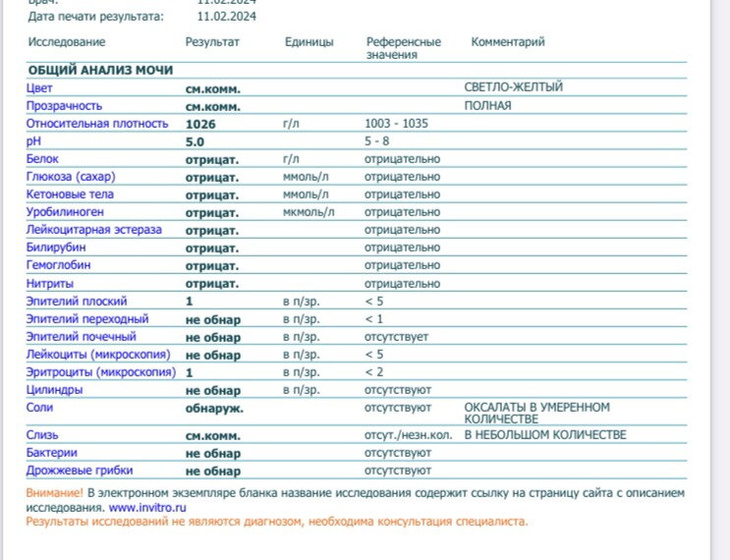Select the ОКСАЛАТЫ В УМЕРЕННОМ КОЛИЧЕСТВЕ comment
The height and width of the screenshot is (560, 730).
(x=537, y=413)
